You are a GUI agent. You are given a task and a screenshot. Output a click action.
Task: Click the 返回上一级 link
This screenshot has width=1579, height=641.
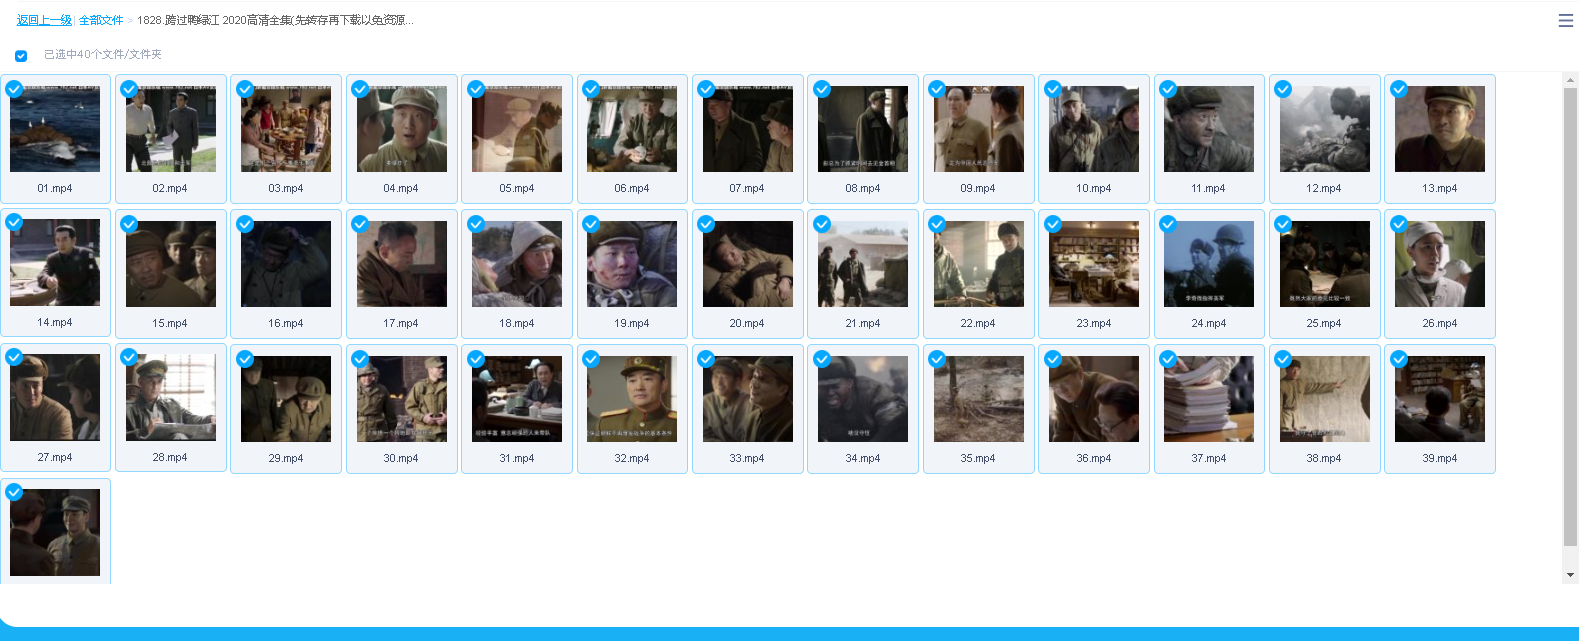(44, 20)
